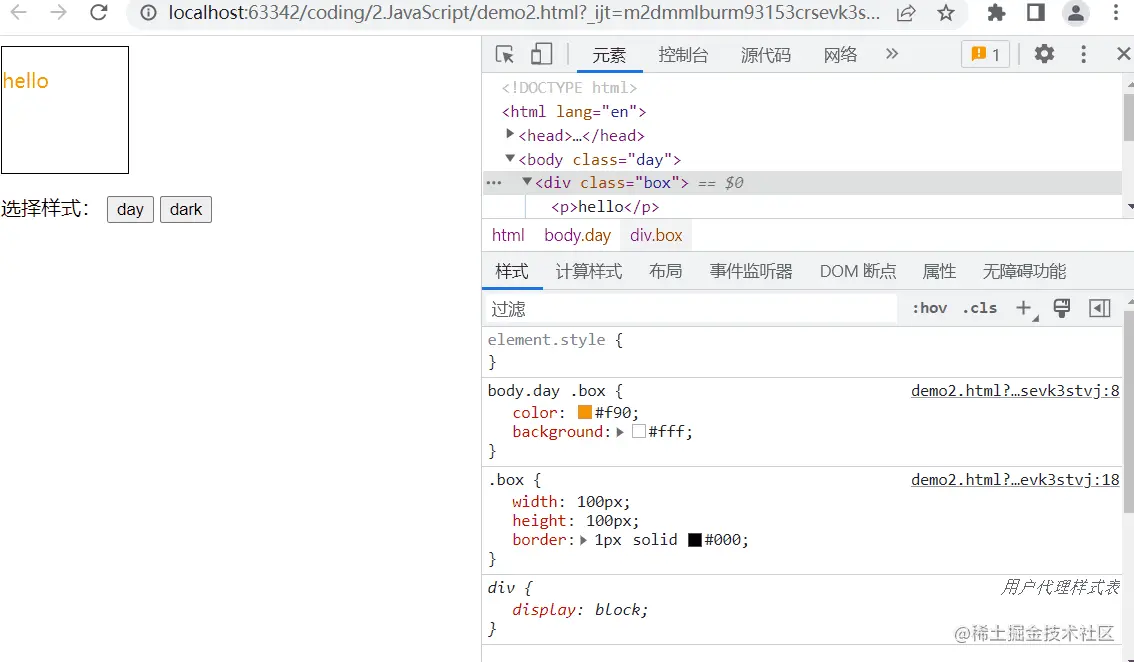Open source link demo2.html line 18

coord(1015,480)
